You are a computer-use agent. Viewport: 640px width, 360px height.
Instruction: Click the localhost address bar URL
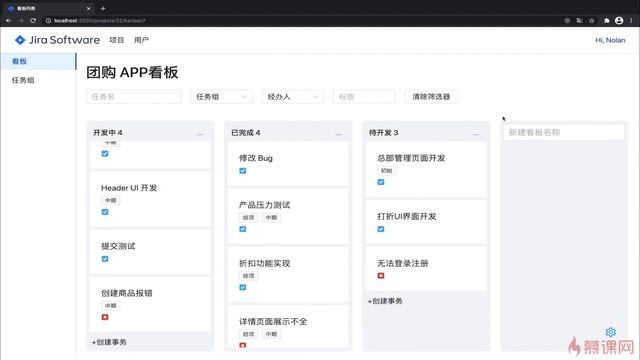(100, 20)
